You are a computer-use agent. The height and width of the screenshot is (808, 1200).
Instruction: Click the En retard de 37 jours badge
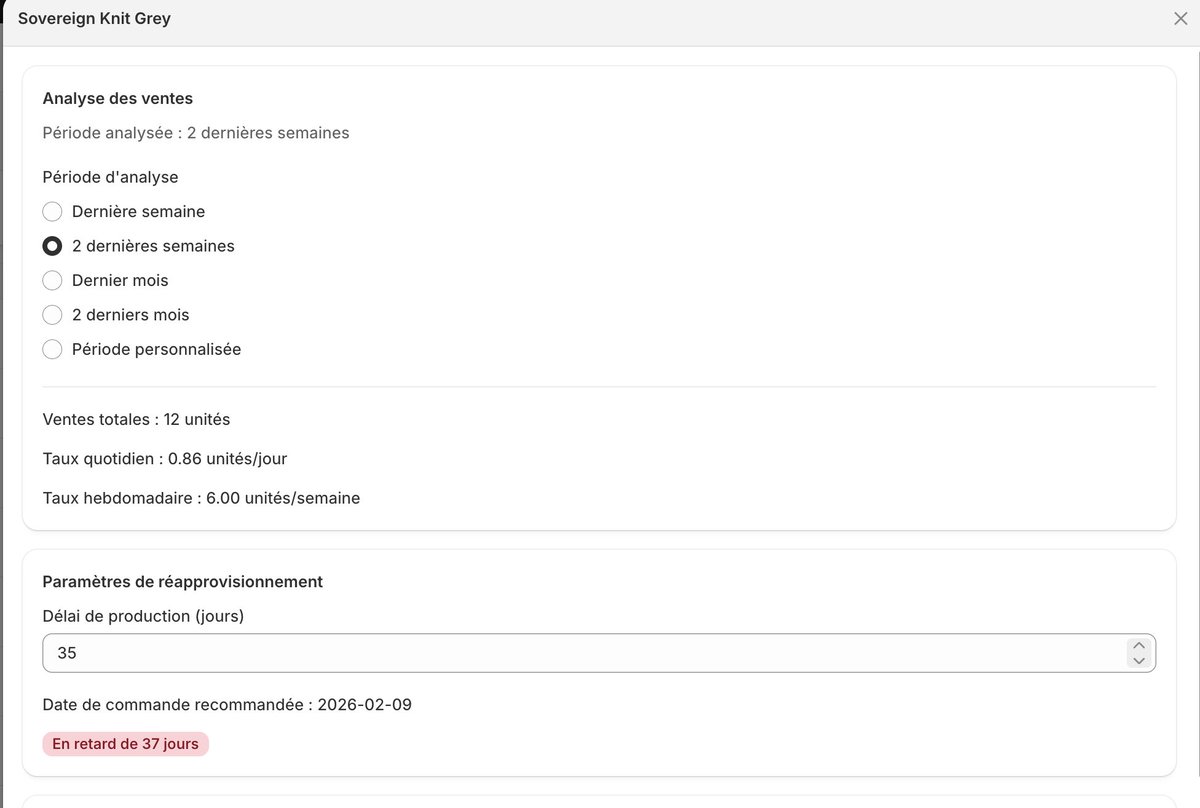[x=126, y=744]
